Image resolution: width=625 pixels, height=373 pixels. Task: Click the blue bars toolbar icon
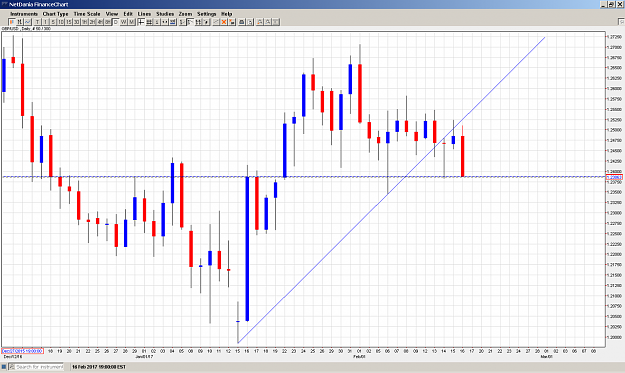pos(173,22)
